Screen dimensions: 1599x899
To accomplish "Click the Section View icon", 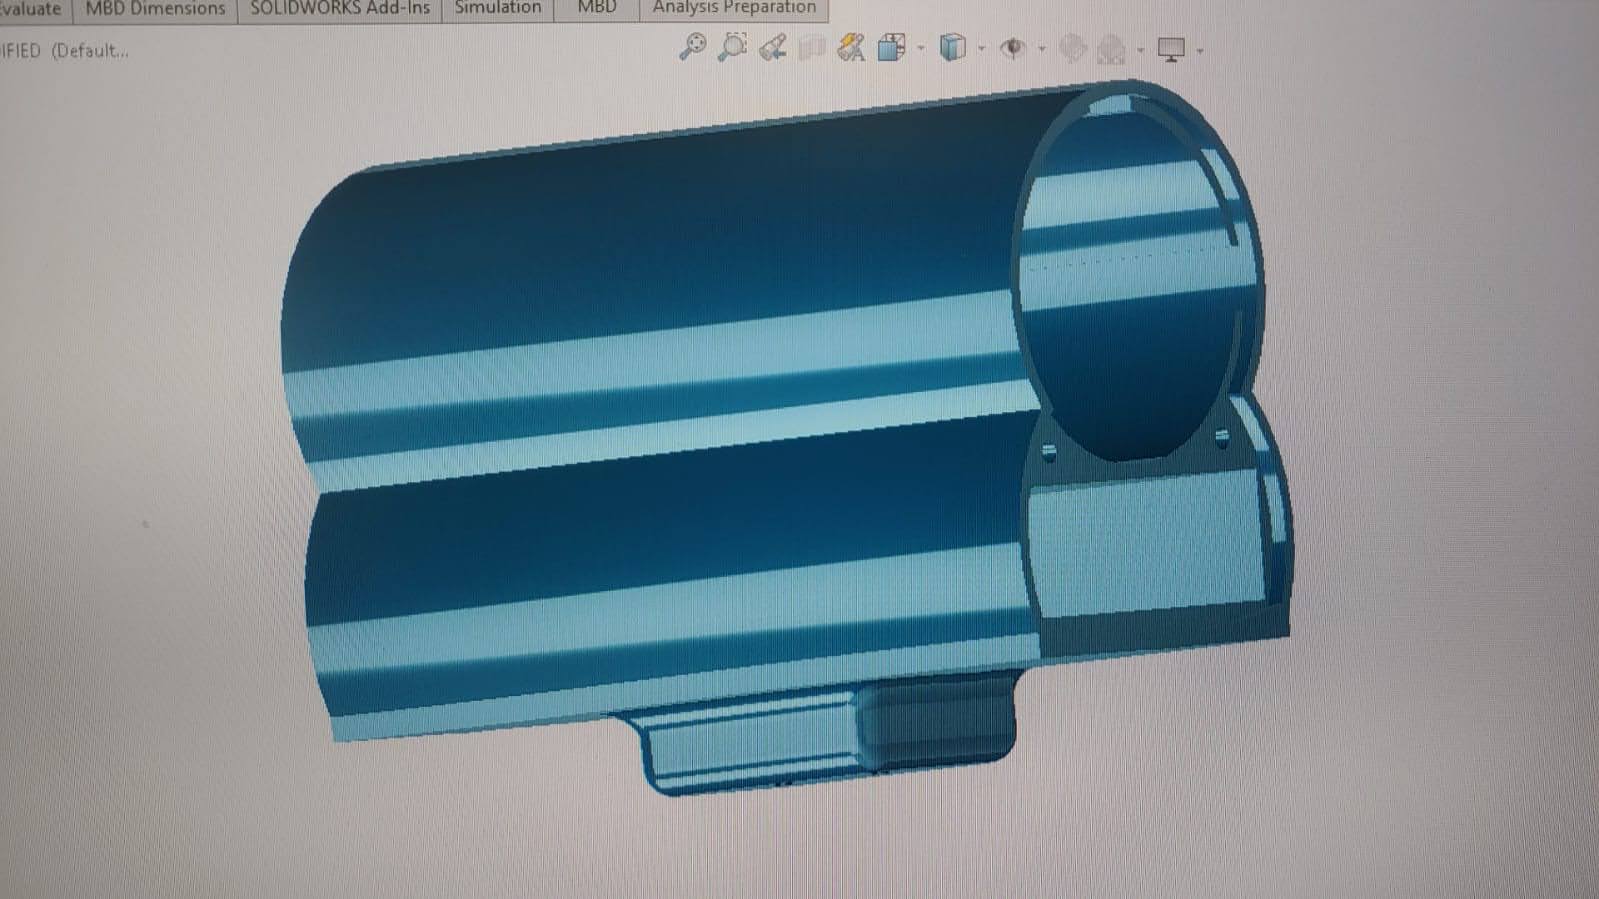I will 812,48.
